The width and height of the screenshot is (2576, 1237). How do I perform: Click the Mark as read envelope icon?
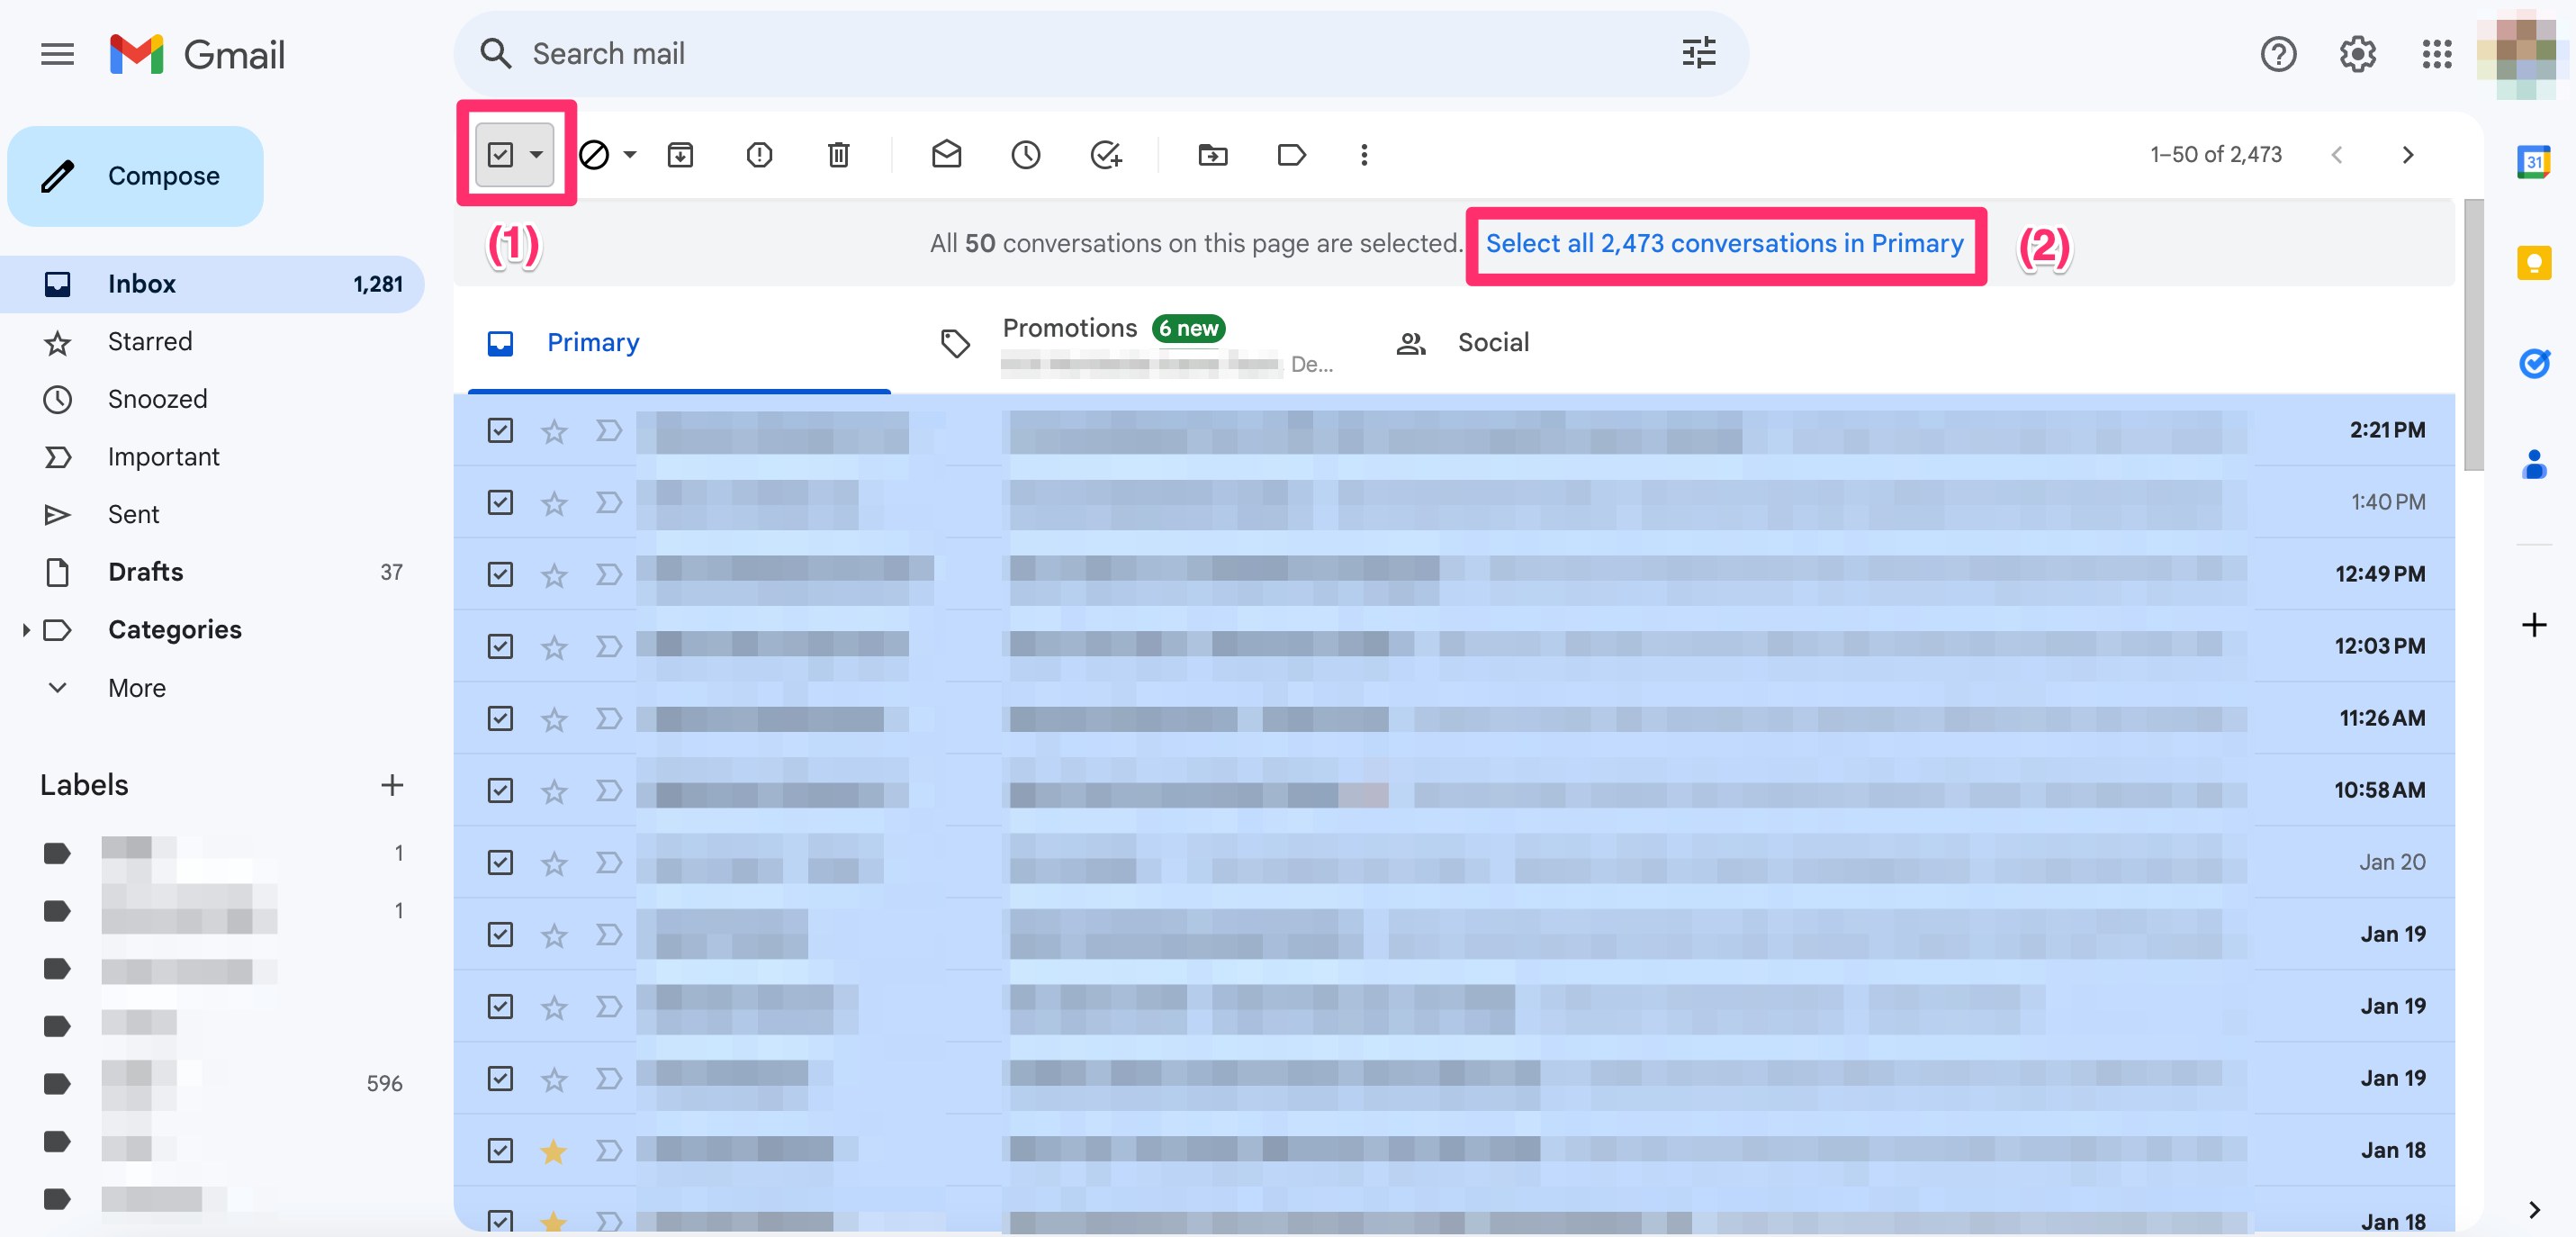(945, 155)
